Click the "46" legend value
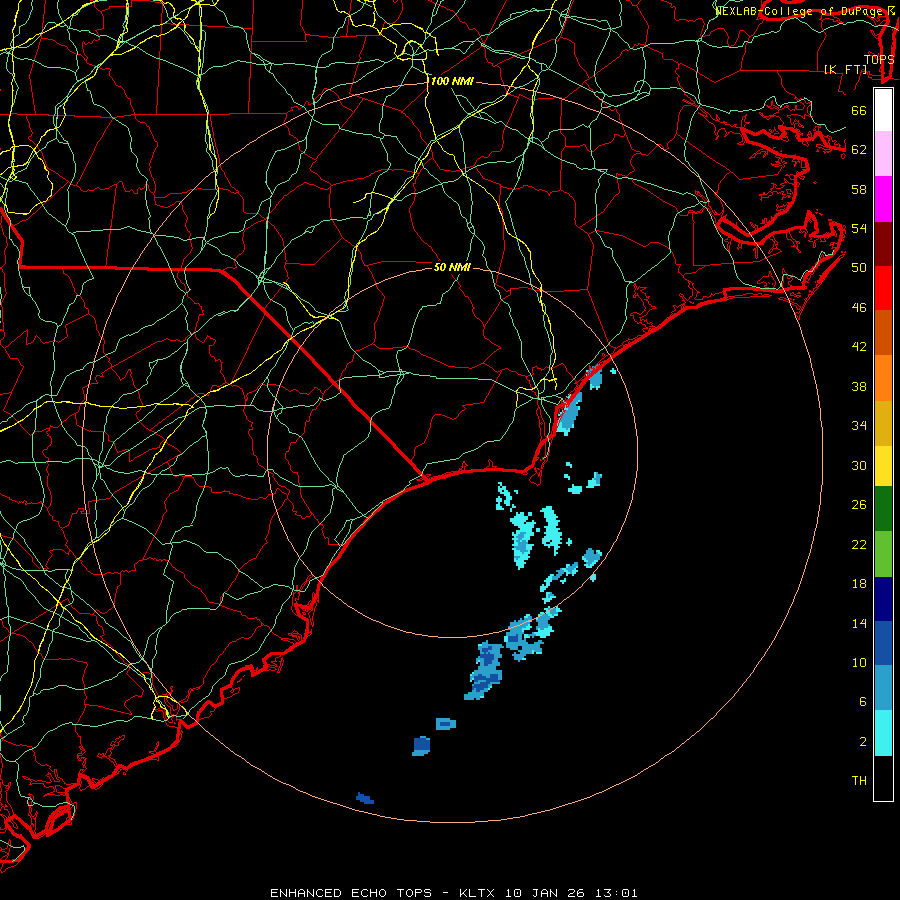Viewport: 900px width, 900px height. (x=859, y=308)
